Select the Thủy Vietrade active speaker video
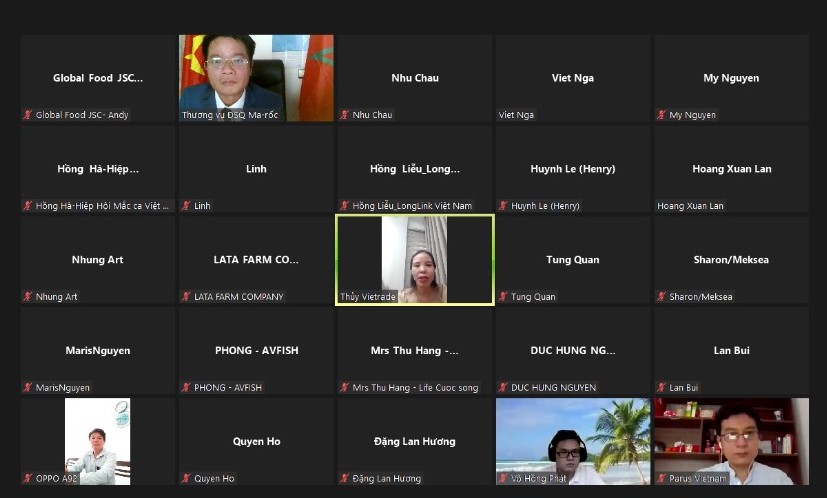This screenshot has height=498, width=827. [x=414, y=259]
